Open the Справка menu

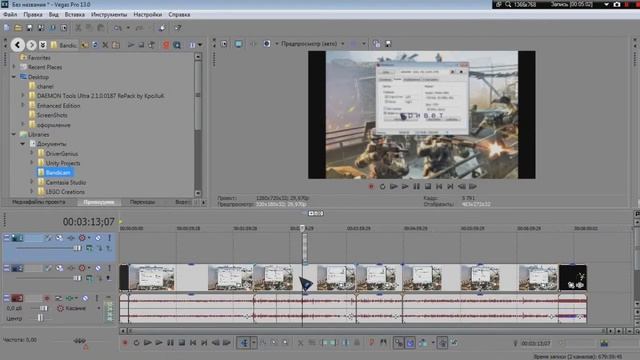point(179,14)
